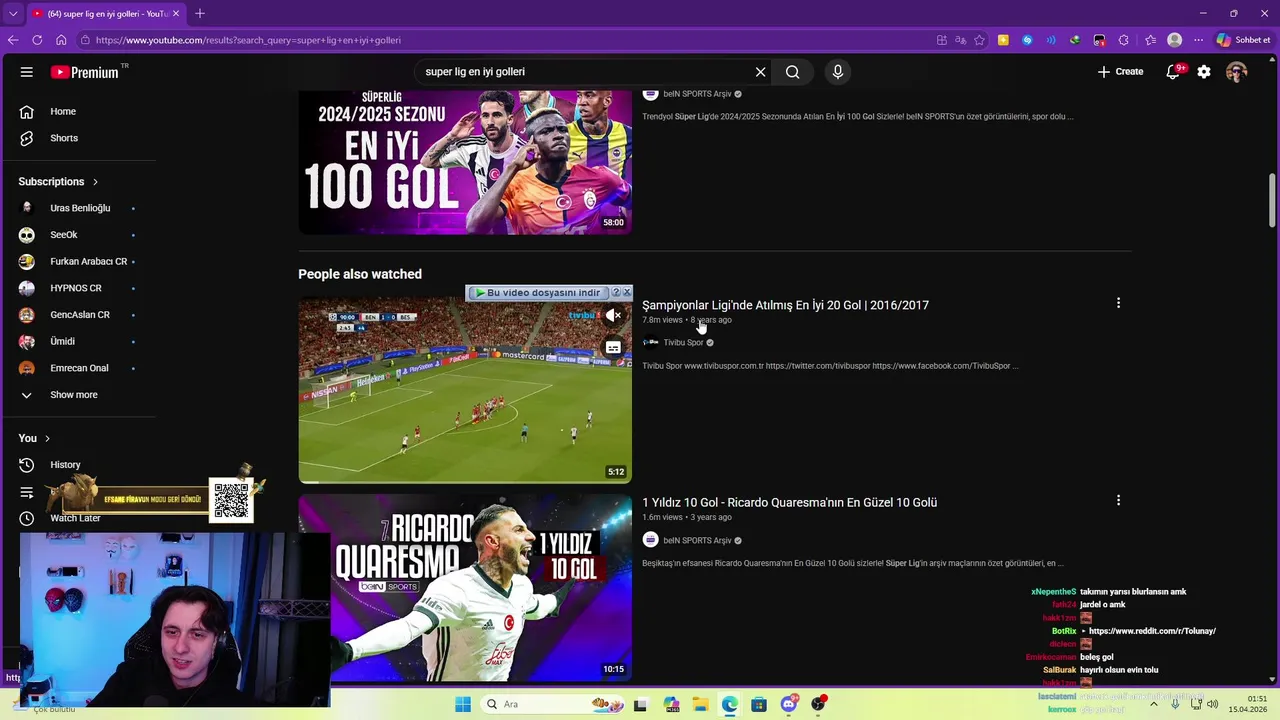Image resolution: width=1280 pixels, height=720 pixels.
Task: Go back with the browser back arrow
Action: click(13, 40)
